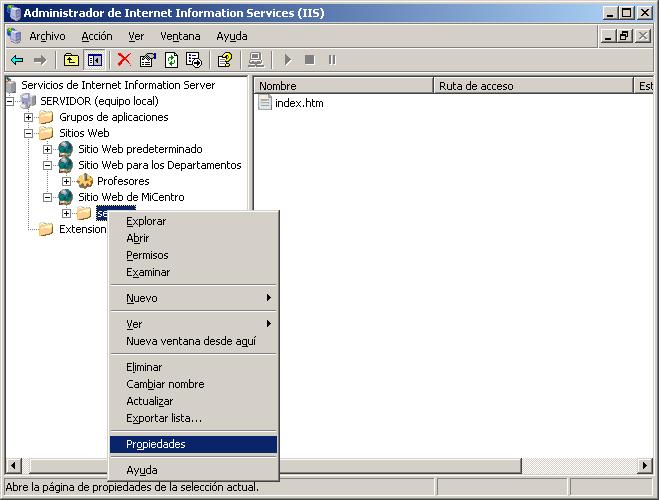Open the Ver menu in the menu bar
Image resolution: width=659 pixels, height=500 pixels.
[x=136, y=36]
